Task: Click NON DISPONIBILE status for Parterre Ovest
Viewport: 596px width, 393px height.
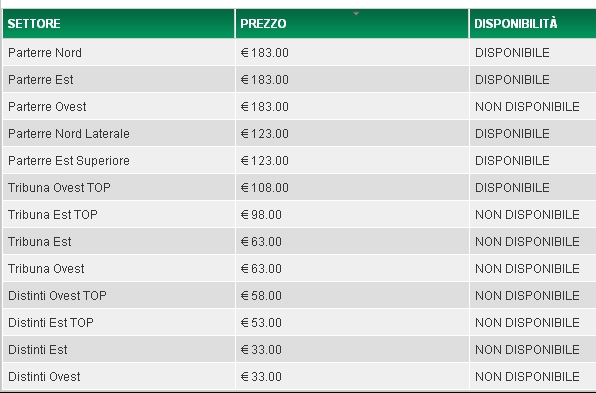Action: pos(527,107)
